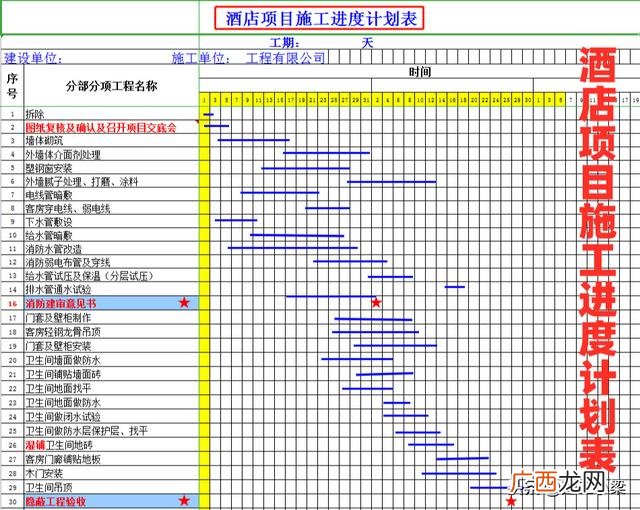Viewport: 640px width, 510px height.
Task: Click the red star beside 隐蔽工程验收
Action: [x=184, y=500]
